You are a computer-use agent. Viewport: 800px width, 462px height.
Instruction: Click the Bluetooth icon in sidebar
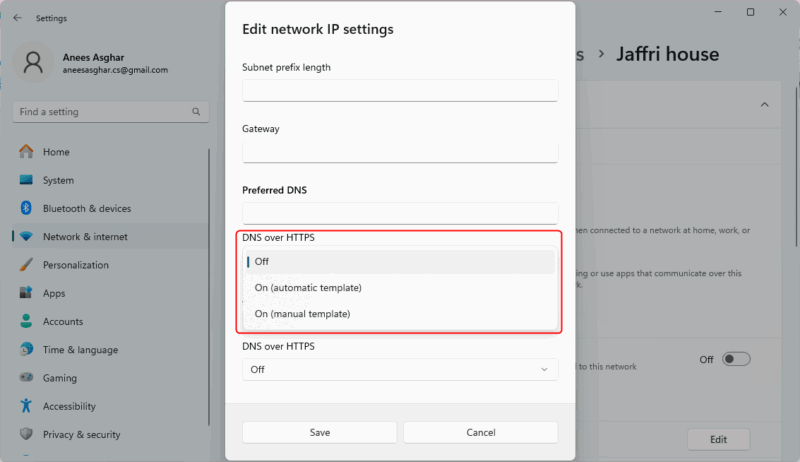coord(26,208)
